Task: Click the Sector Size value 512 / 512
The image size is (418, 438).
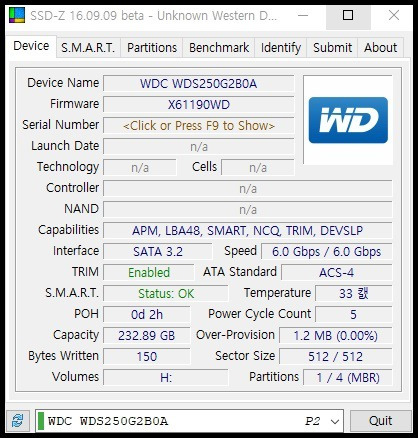Action: pyautogui.click(x=336, y=357)
